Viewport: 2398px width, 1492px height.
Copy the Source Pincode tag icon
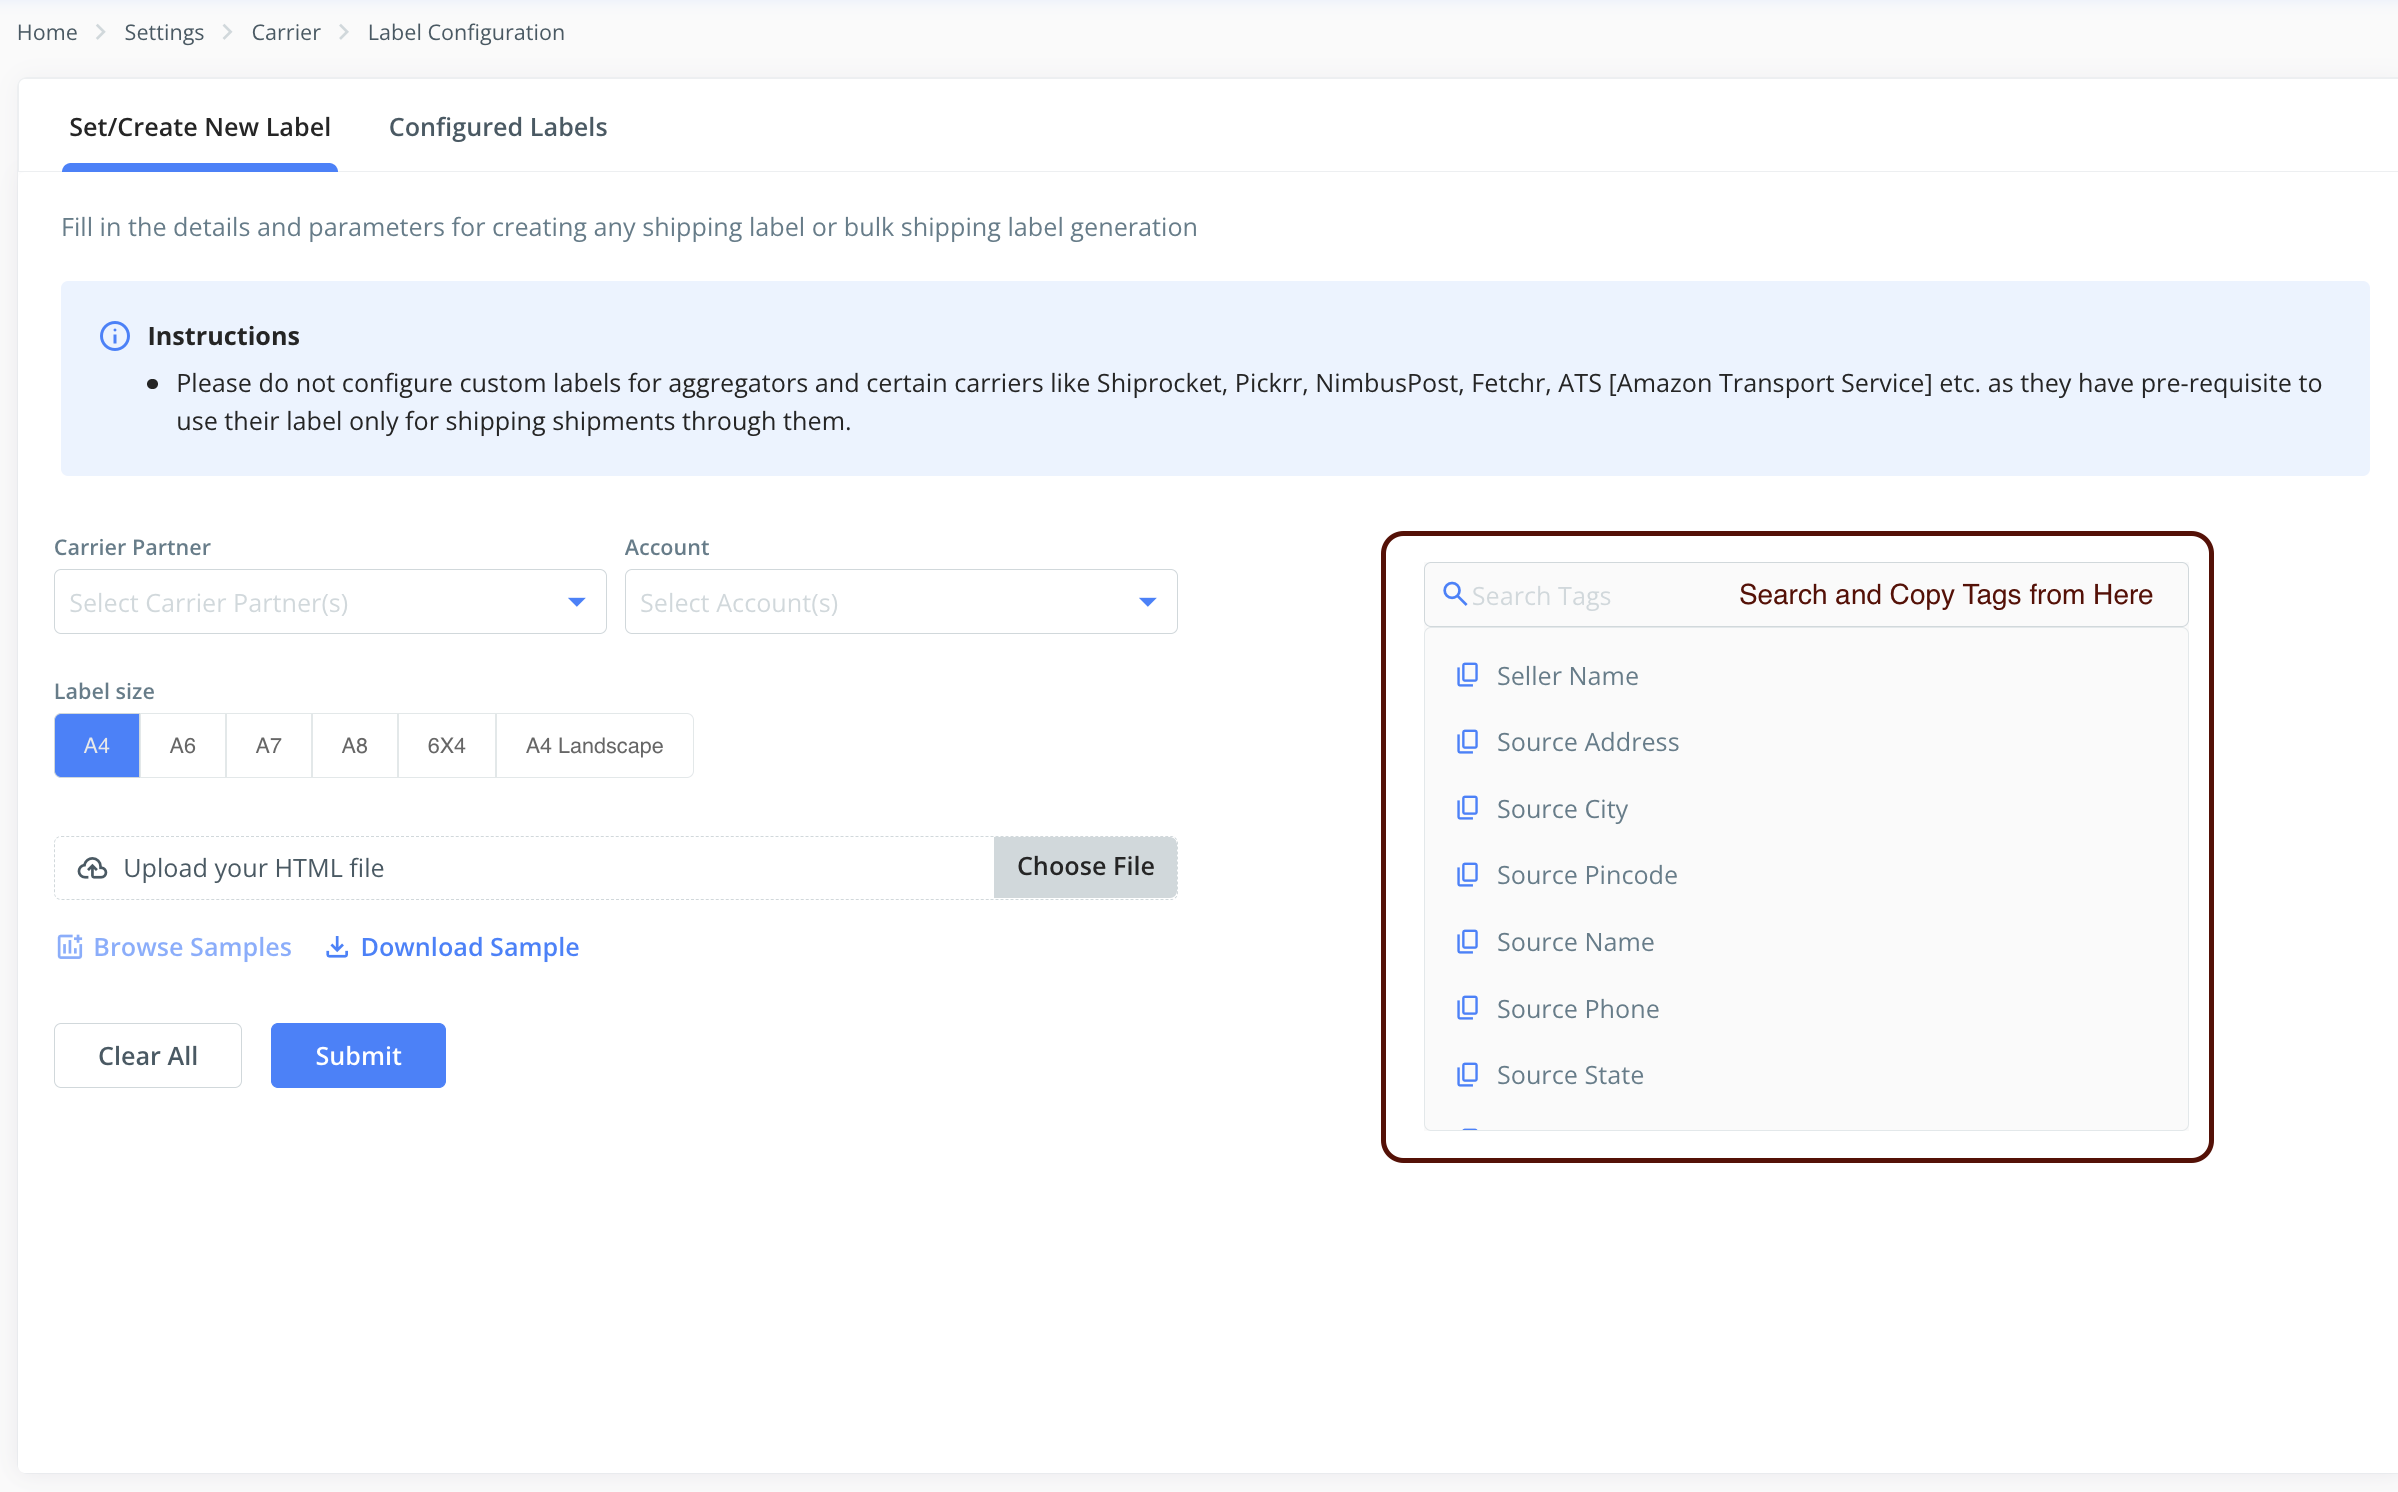coord(1467,875)
